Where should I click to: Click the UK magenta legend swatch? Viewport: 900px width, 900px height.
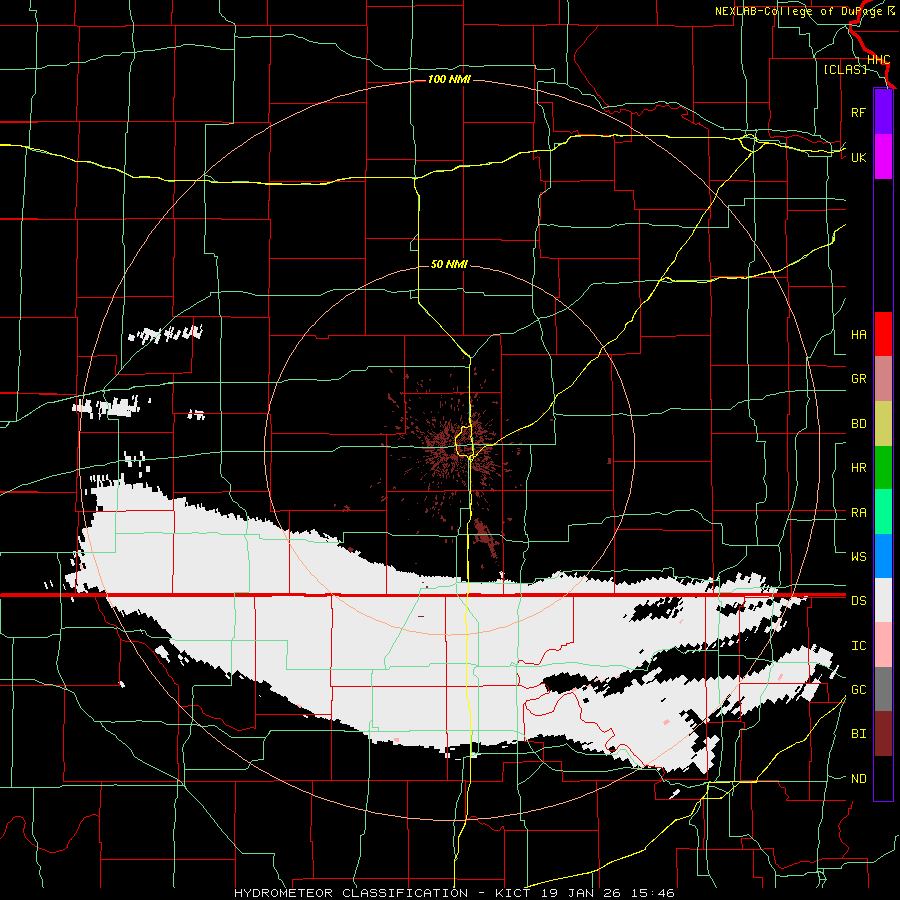coord(883,157)
